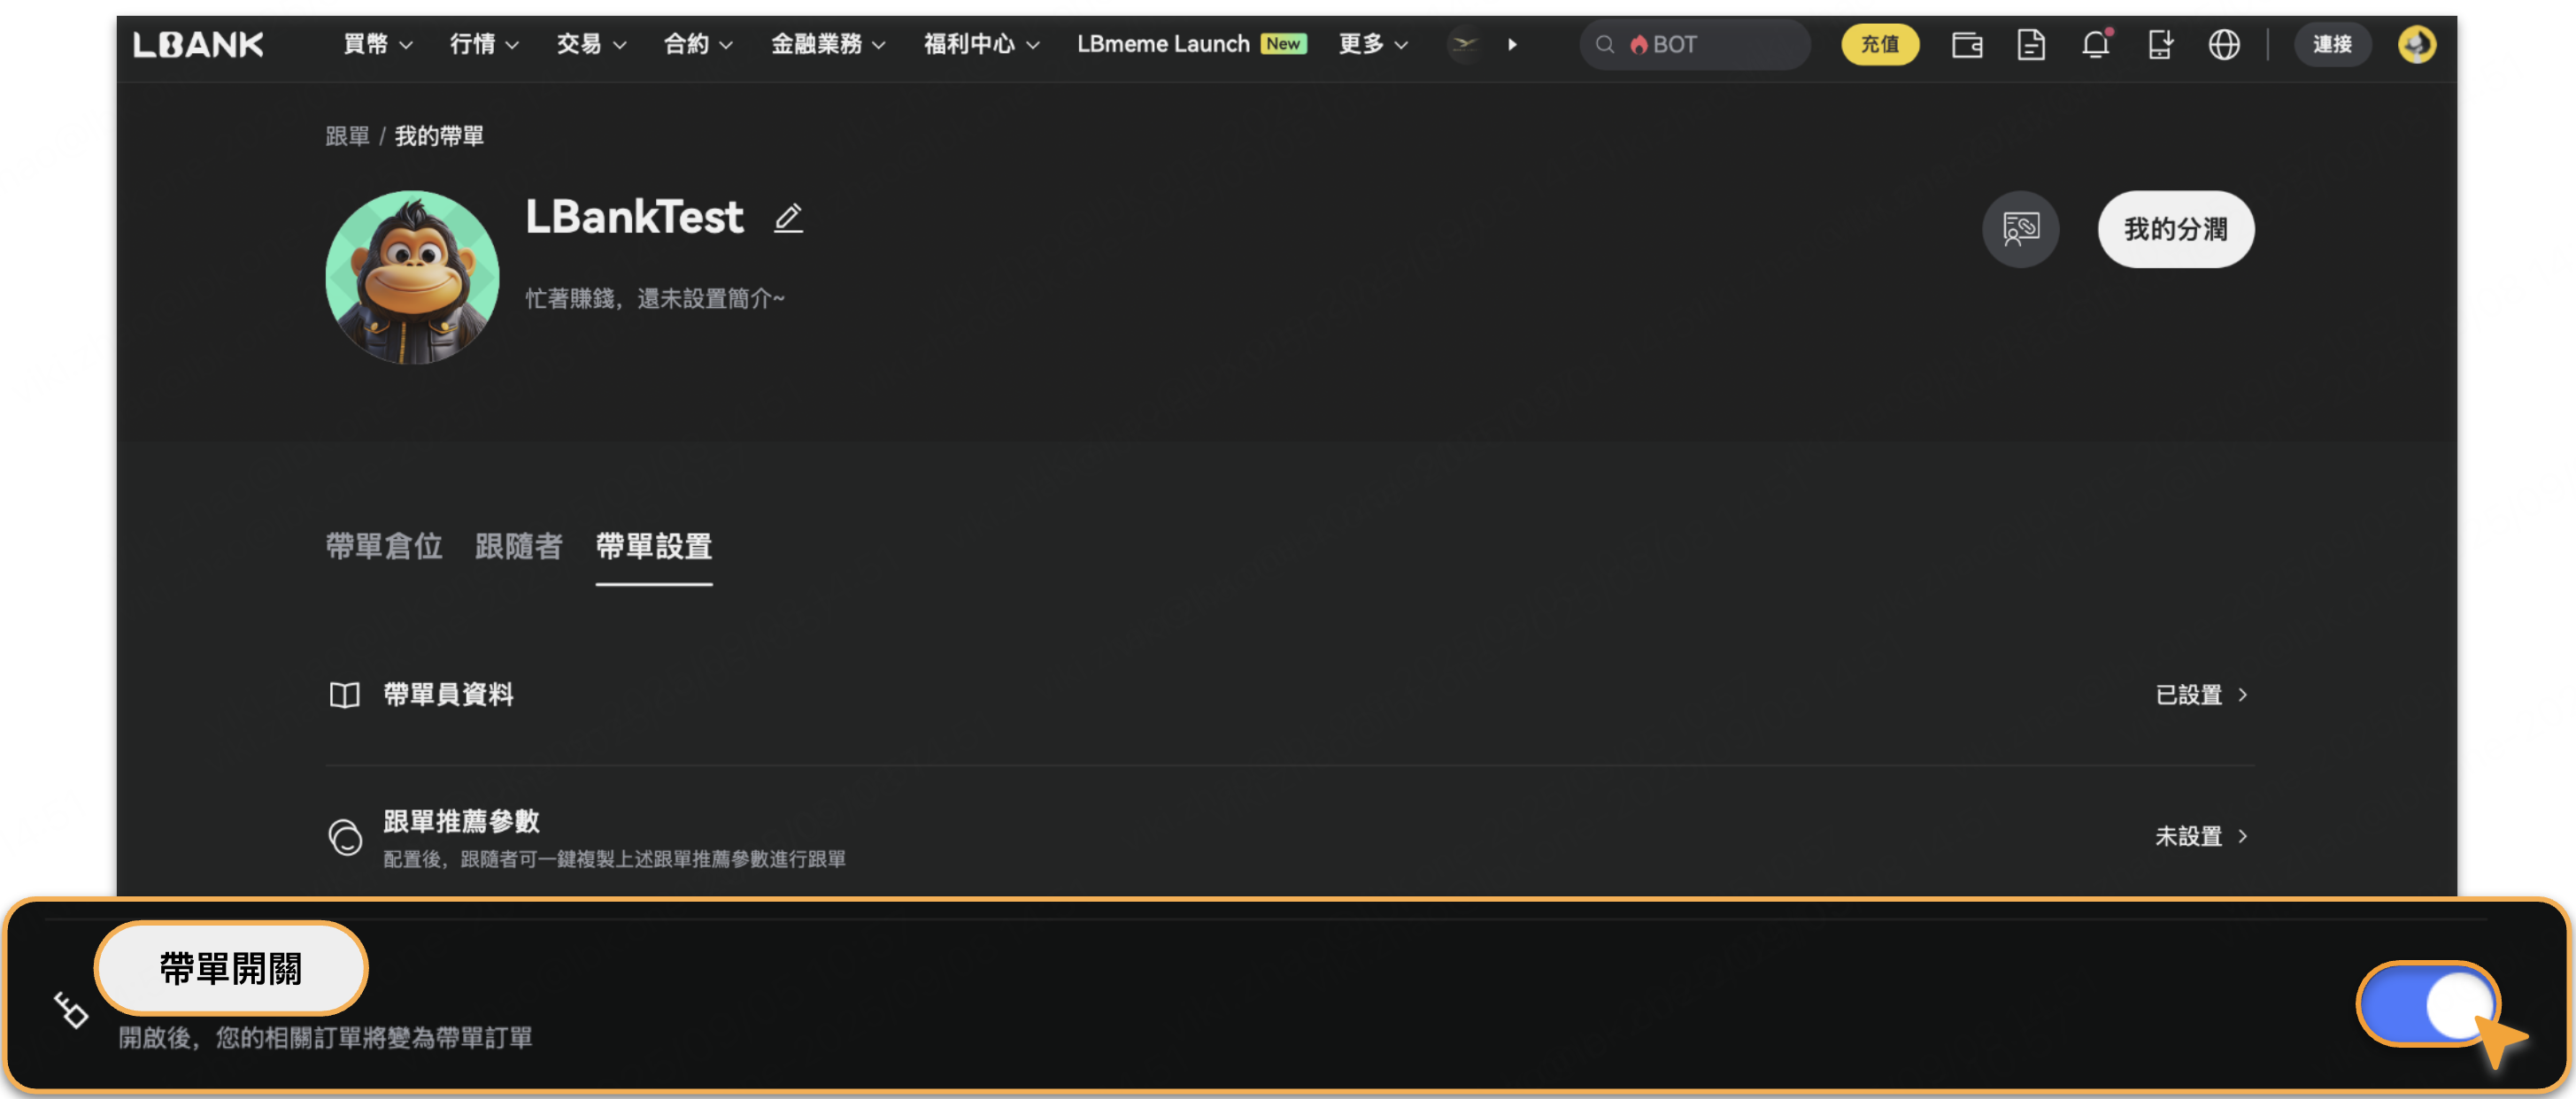2576x1099 pixels.
Task: Click the pencil edit icon beside LBankTest
Action: [788, 217]
